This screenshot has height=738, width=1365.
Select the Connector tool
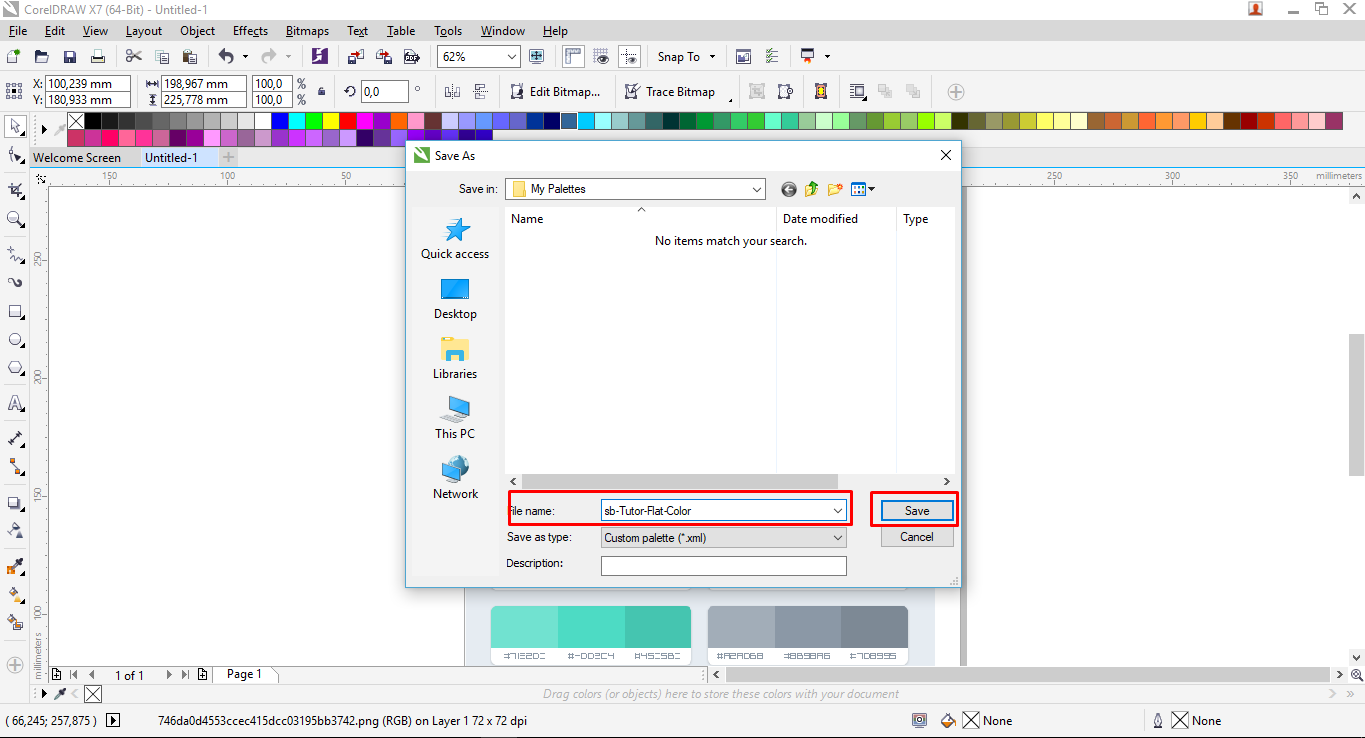[x=15, y=467]
